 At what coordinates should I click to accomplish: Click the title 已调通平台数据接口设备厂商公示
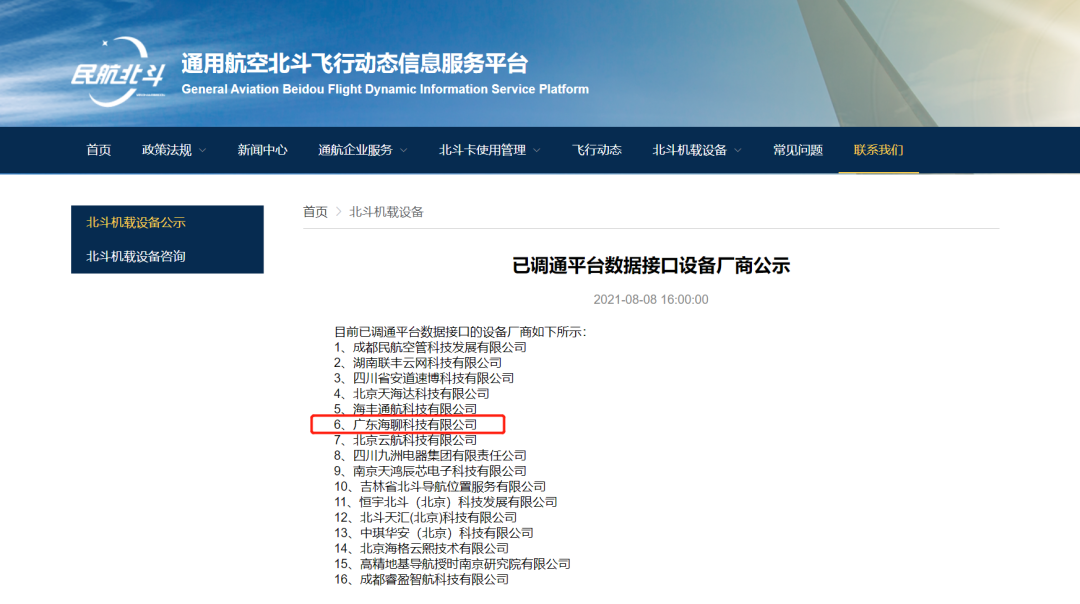[651, 266]
